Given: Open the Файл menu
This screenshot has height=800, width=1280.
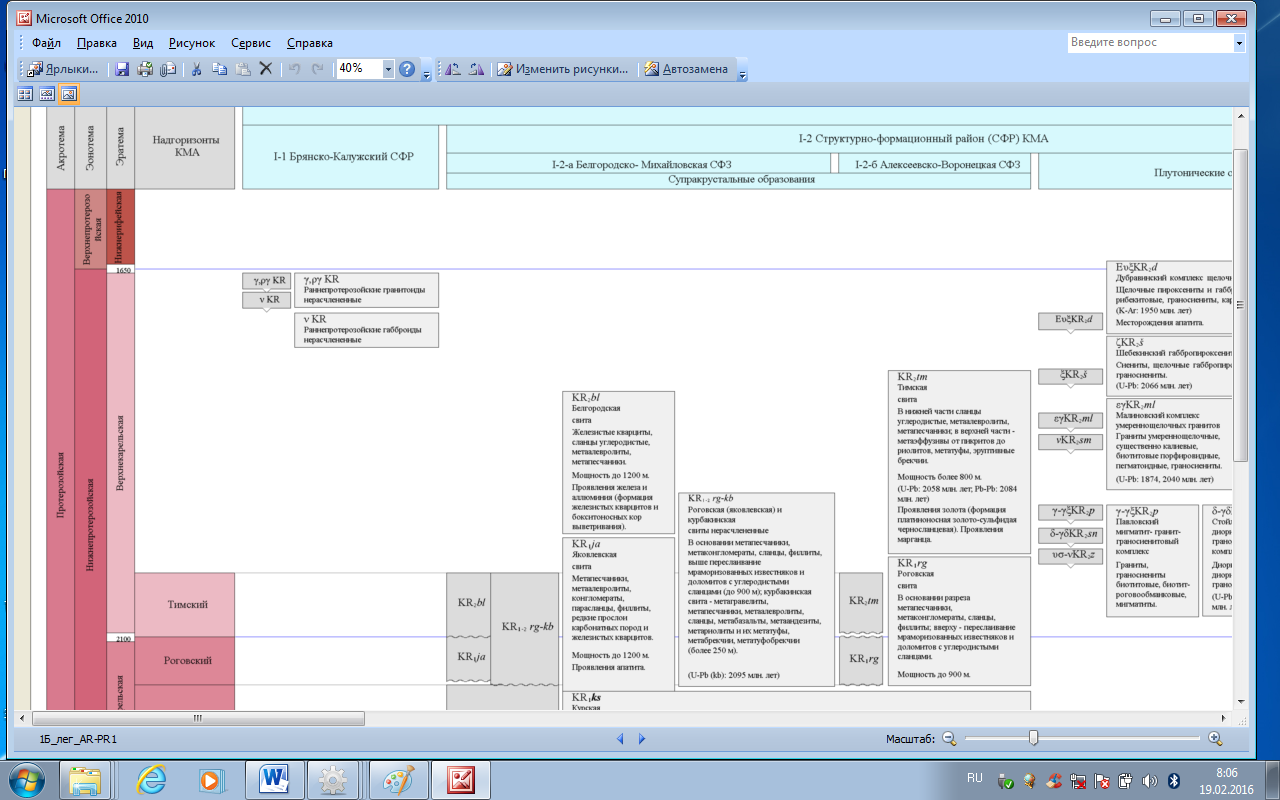Looking at the screenshot, I should click(x=46, y=43).
